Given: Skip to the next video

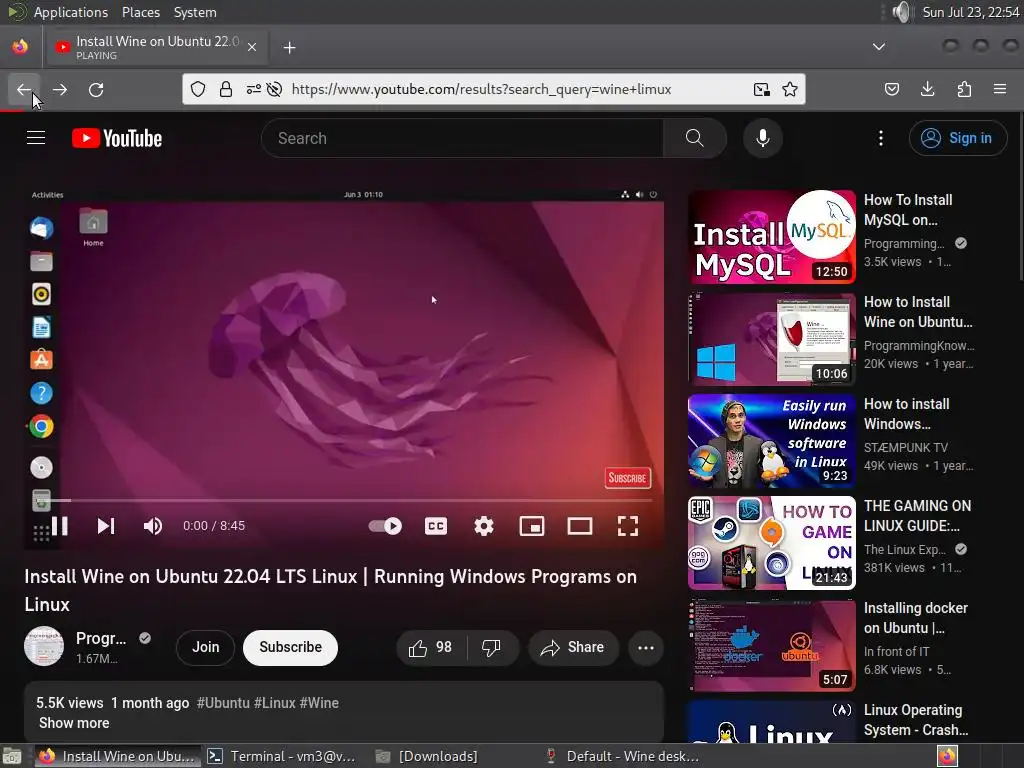Looking at the screenshot, I should pos(106,526).
